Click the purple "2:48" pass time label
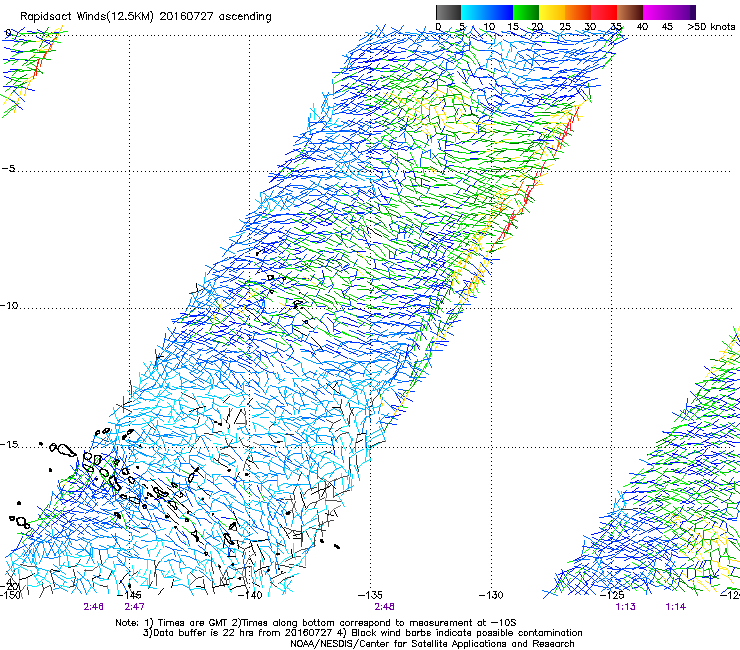The height and width of the screenshot is (650, 740). 384,607
